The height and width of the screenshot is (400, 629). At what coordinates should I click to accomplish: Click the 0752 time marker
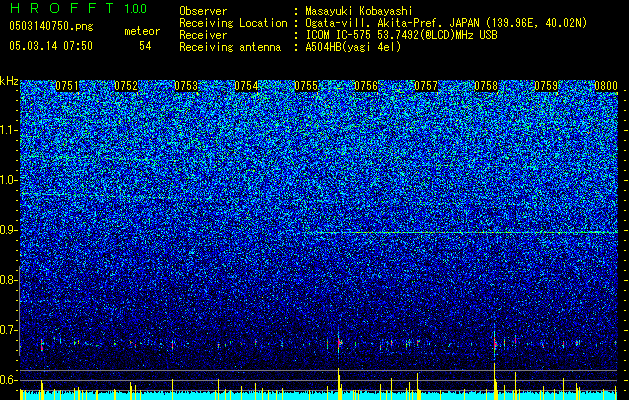tap(126, 86)
